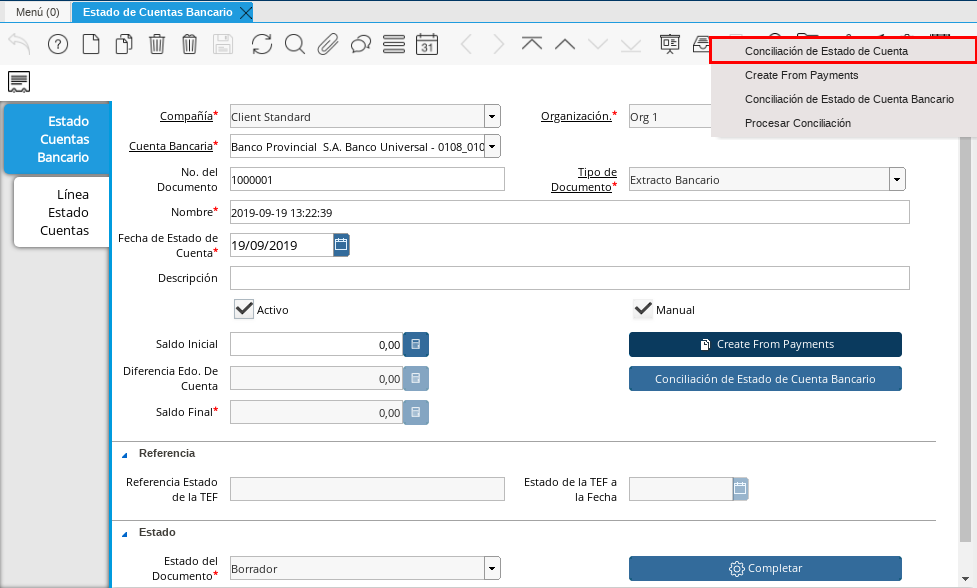
Task: Expand the Cuenta Bancaria dropdown
Action: click(x=492, y=146)
